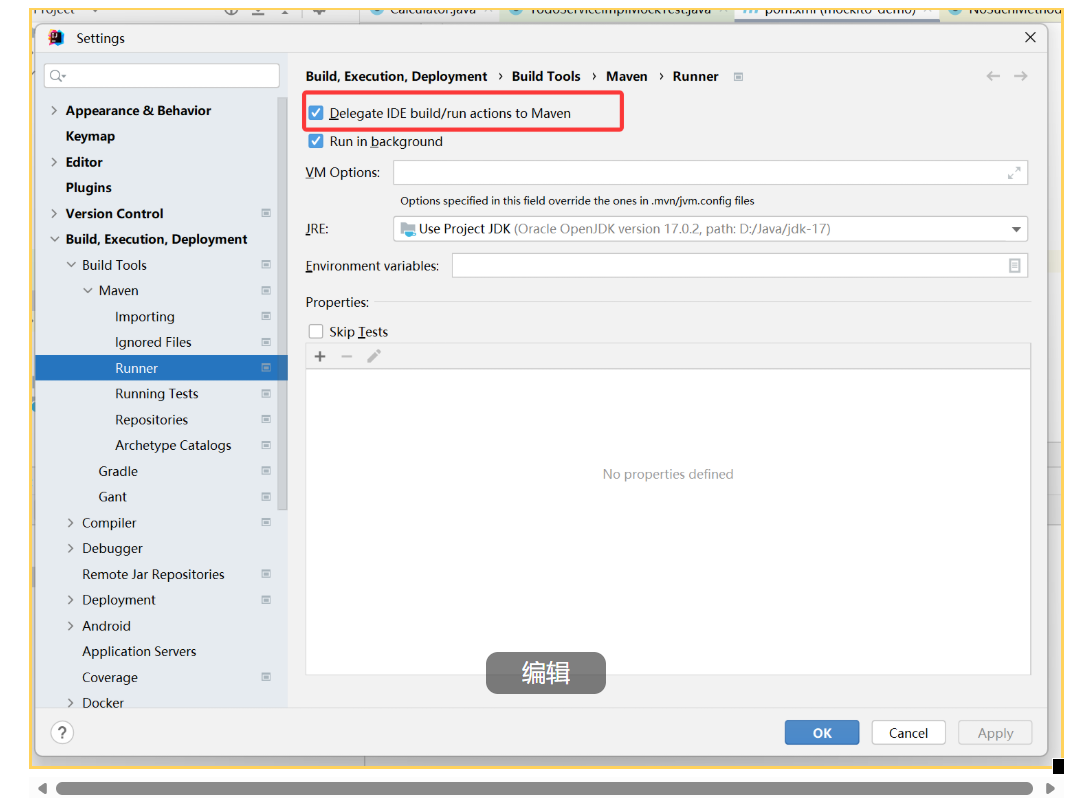Click the IntelliJ logo in Settings title bar
The width and height of the screenshot is (1077, 798).
click(56, 38)
